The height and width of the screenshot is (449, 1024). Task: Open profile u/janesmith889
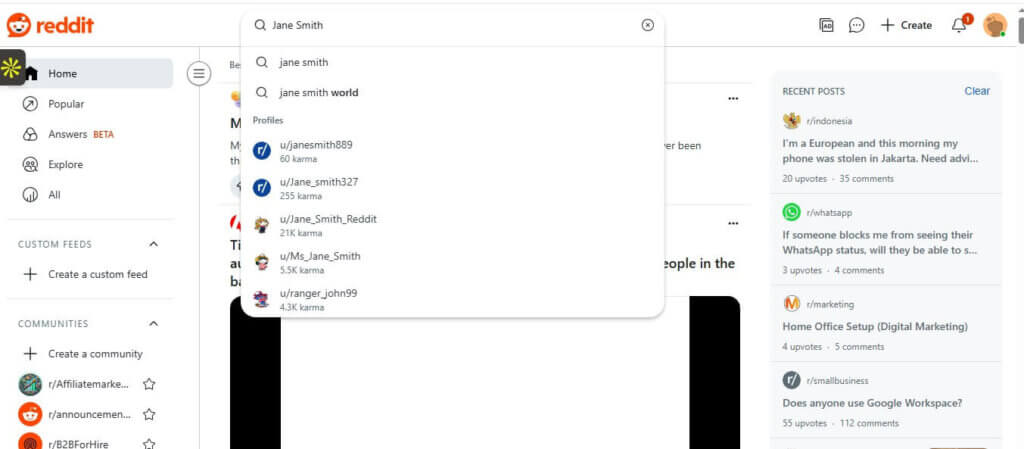(x=452, y=151)
